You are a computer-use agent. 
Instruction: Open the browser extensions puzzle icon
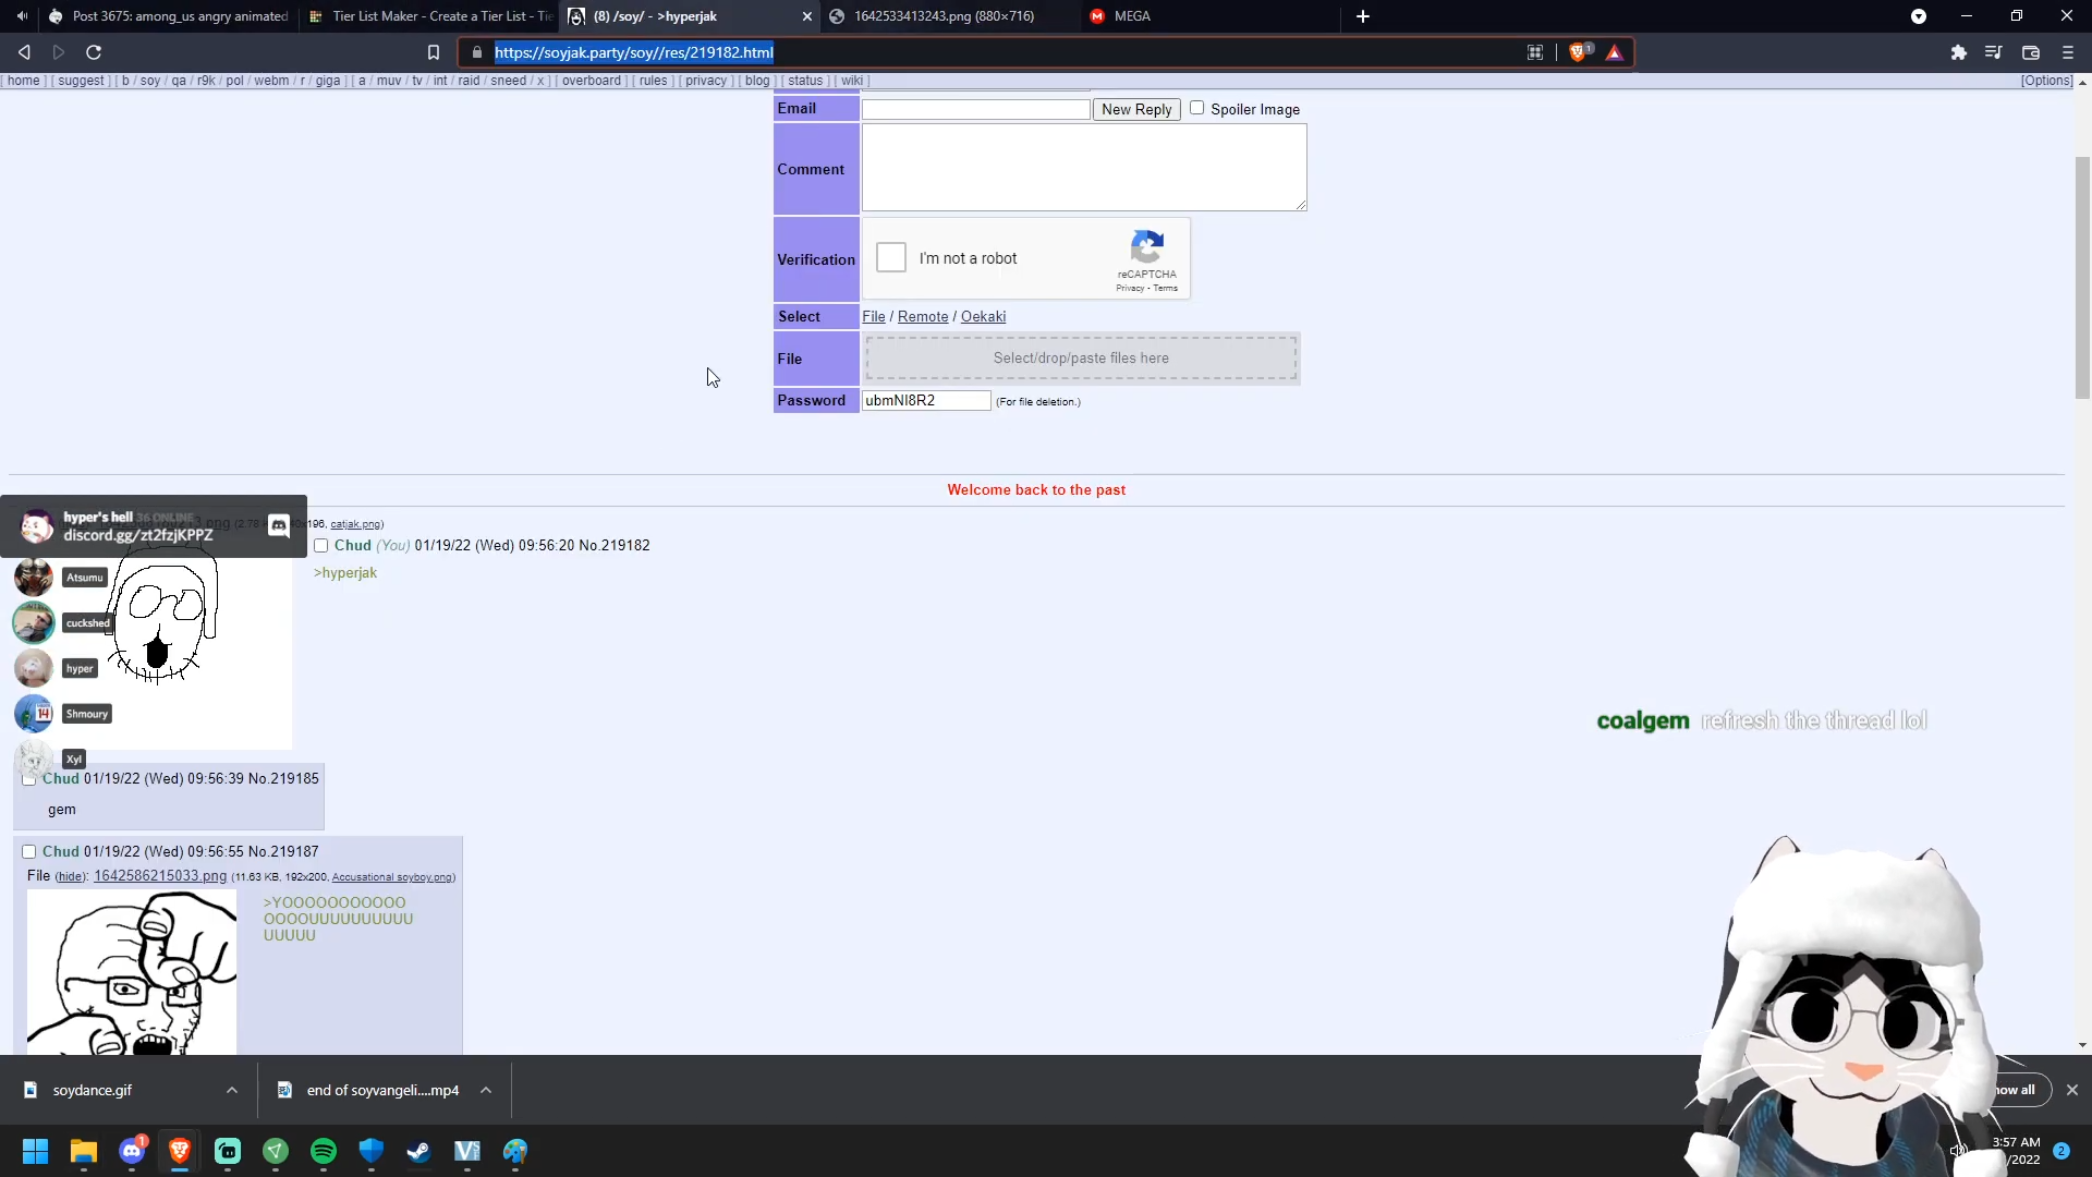click(1958, 52)
